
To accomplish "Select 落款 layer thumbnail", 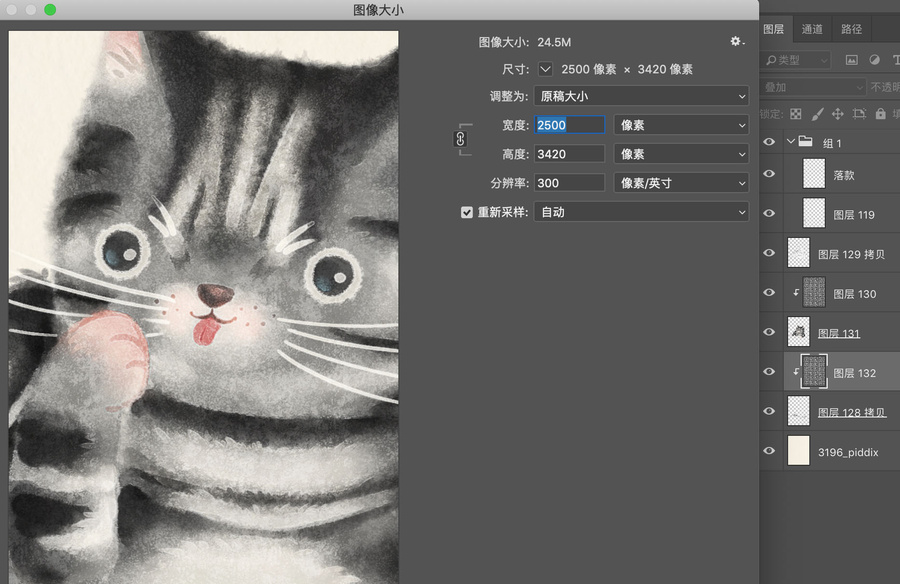I will (814, 173).
